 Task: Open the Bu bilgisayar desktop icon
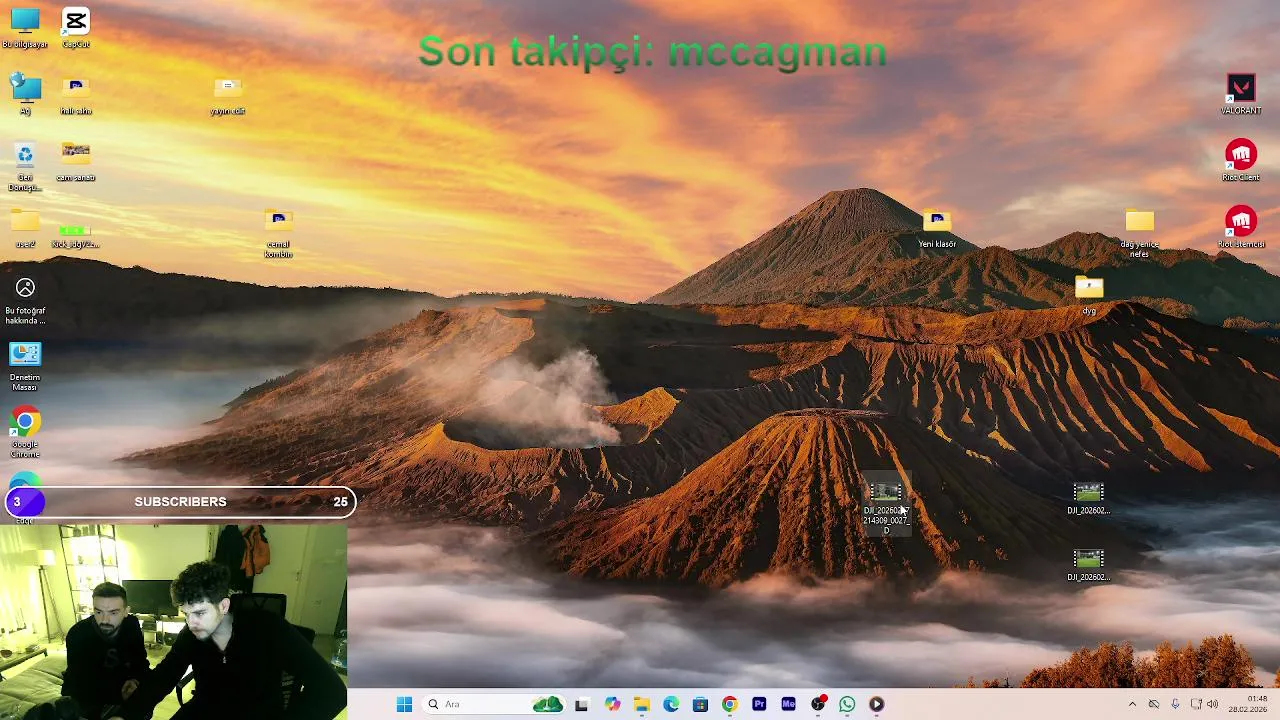click(25, 27)
